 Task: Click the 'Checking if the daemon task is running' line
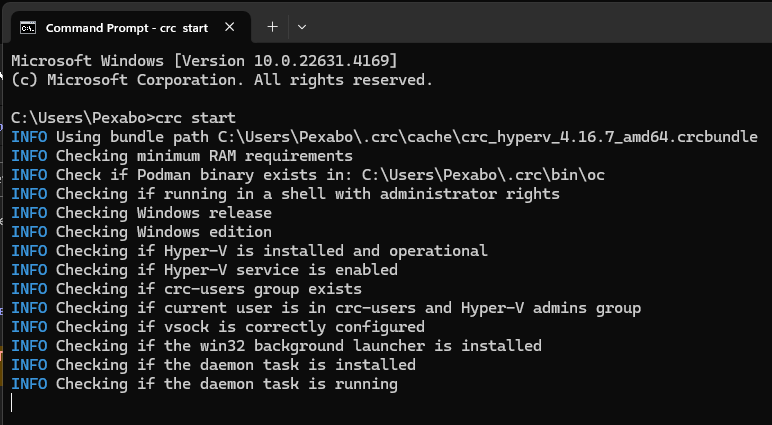point(204,384)
